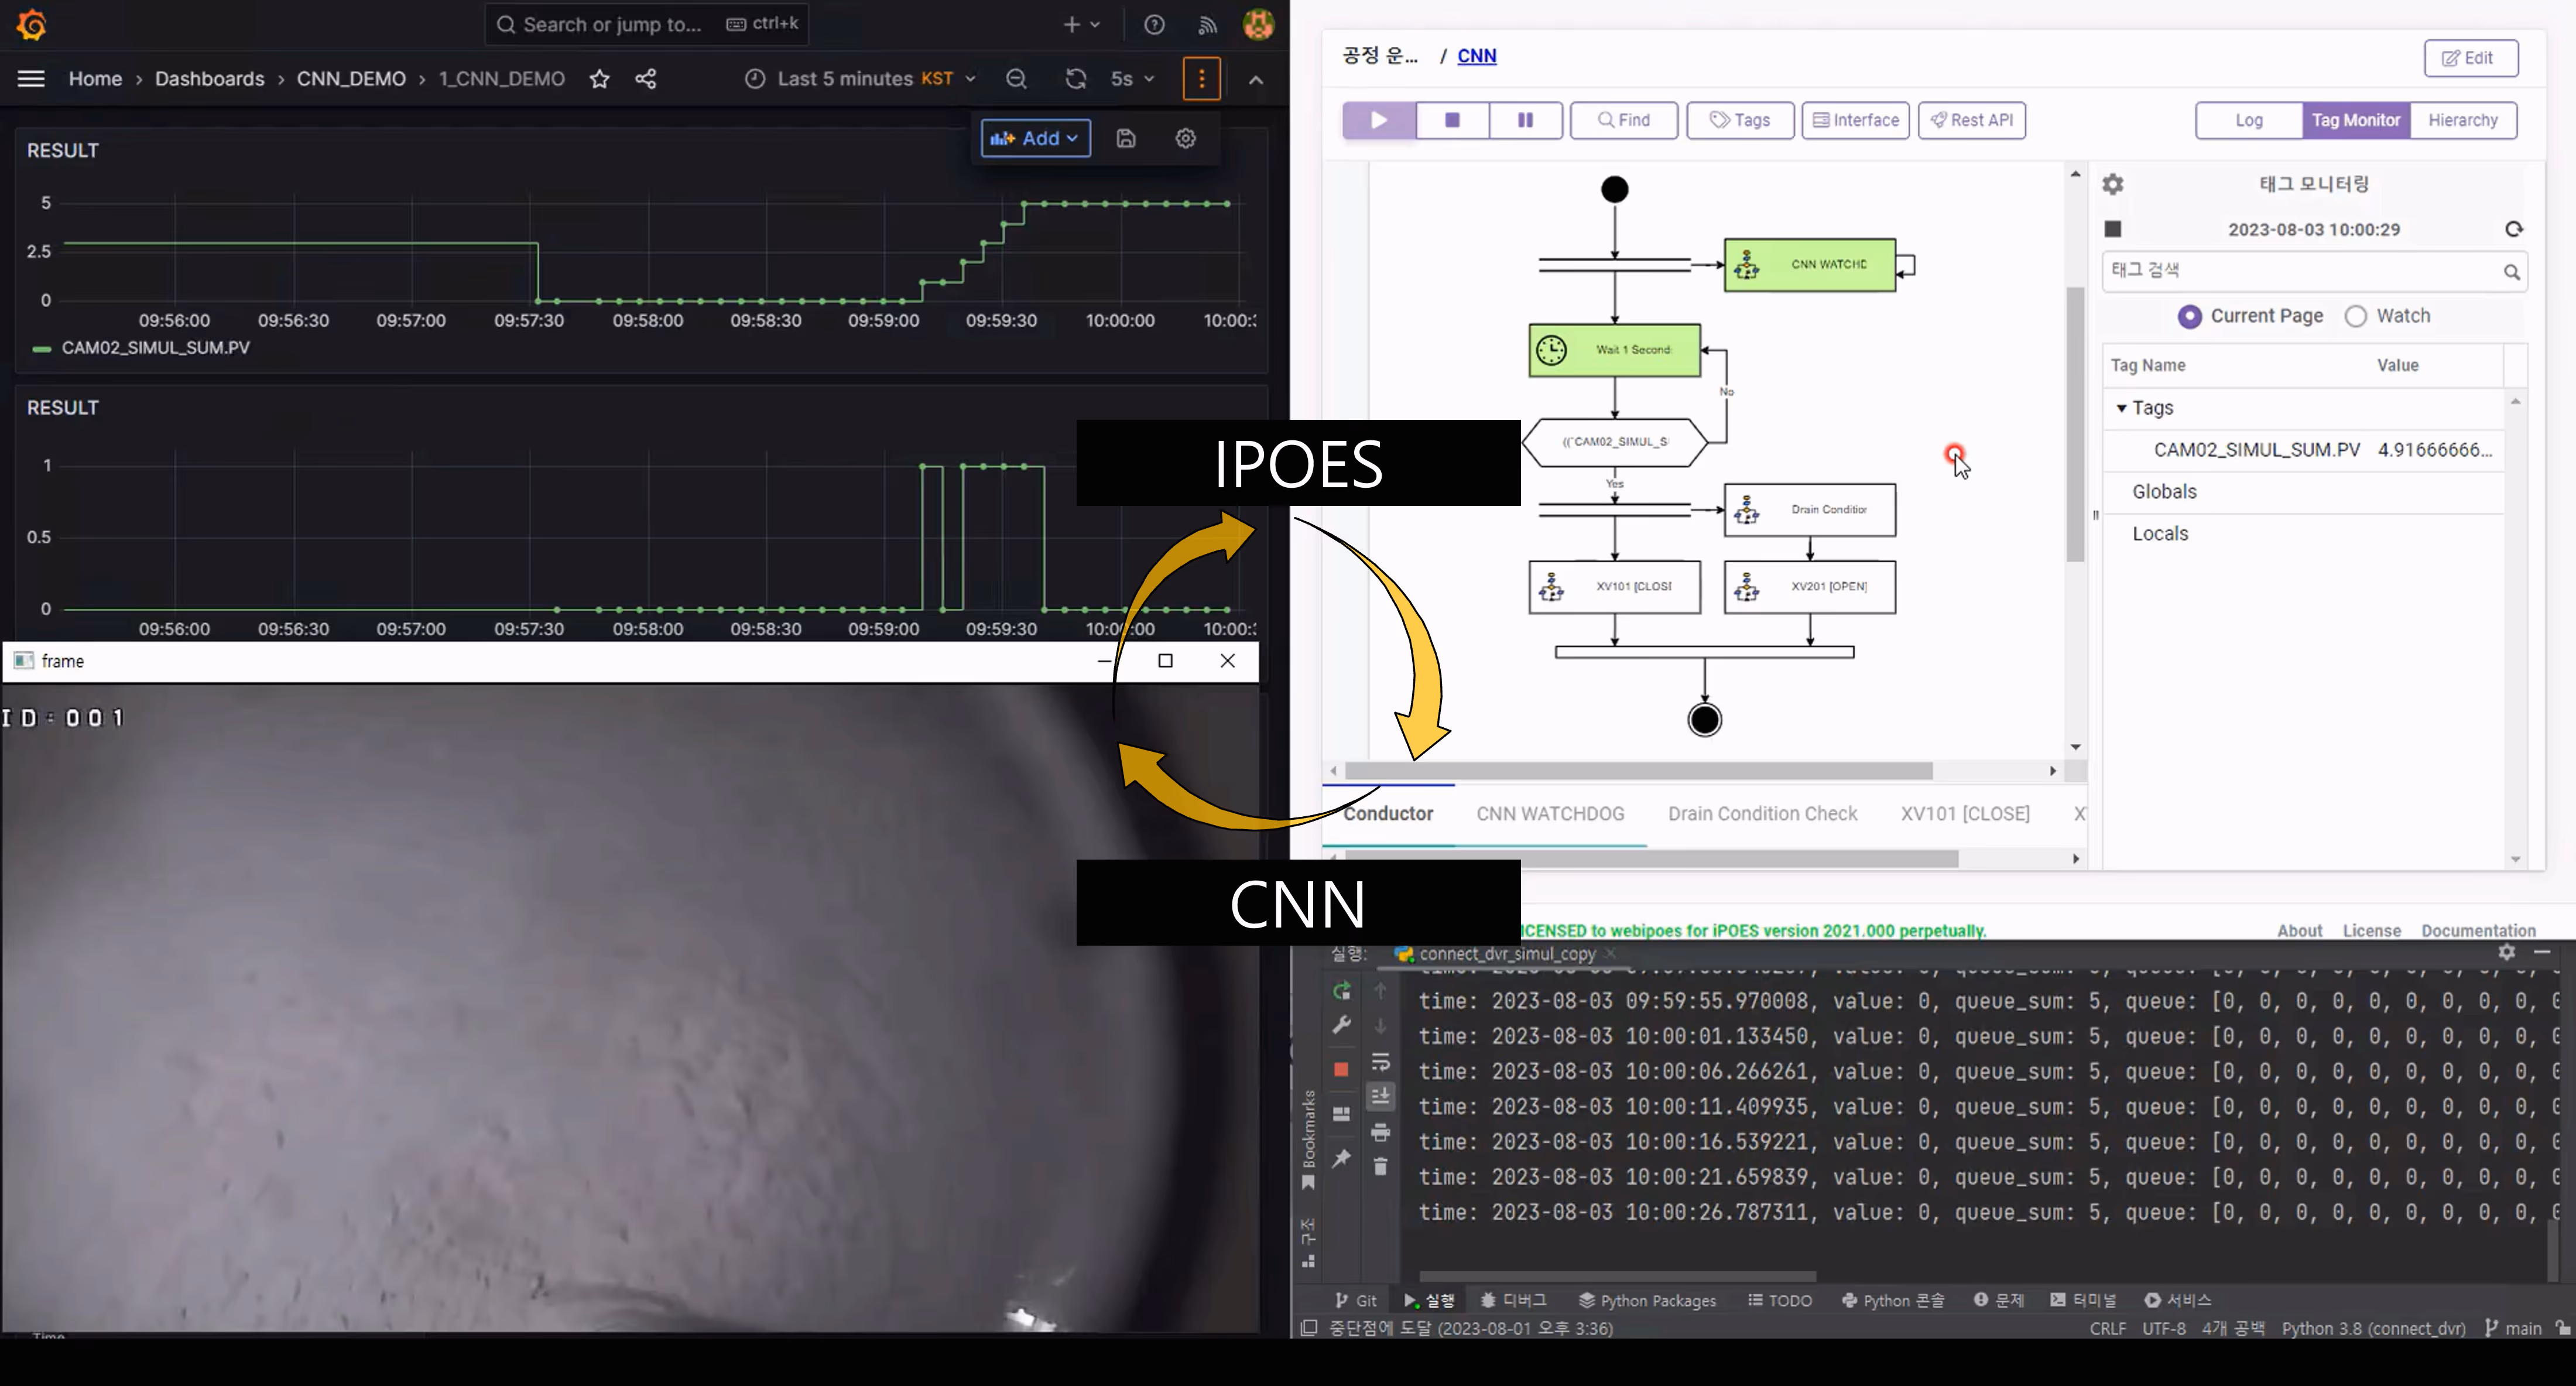Toggle soft-wrap in the PyCharm console

pyautogui.click(x=1381, y=1062)
